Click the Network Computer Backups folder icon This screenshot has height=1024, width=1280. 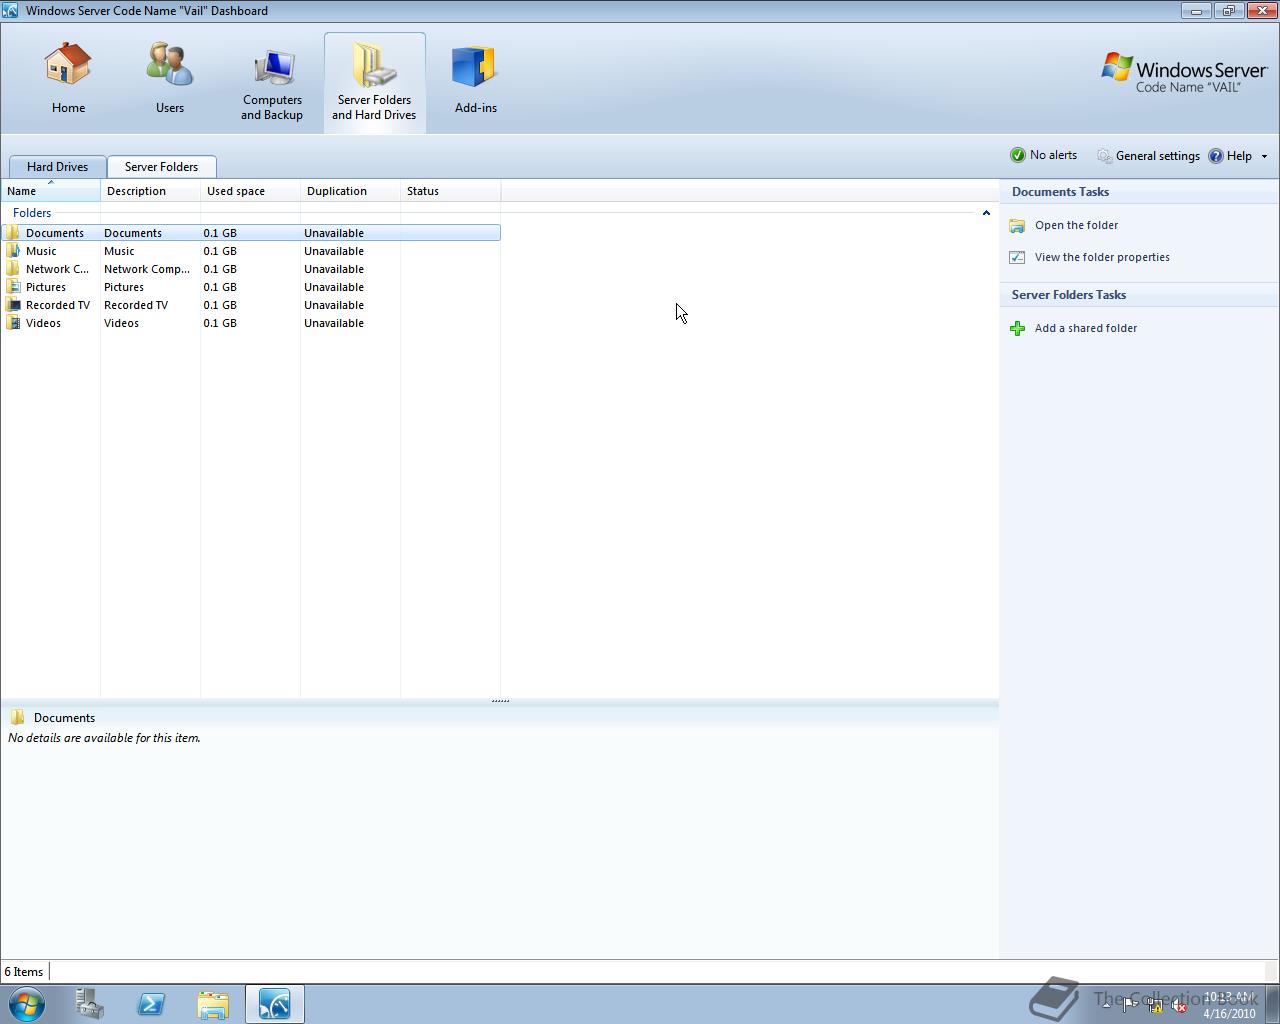pos(13,269)
